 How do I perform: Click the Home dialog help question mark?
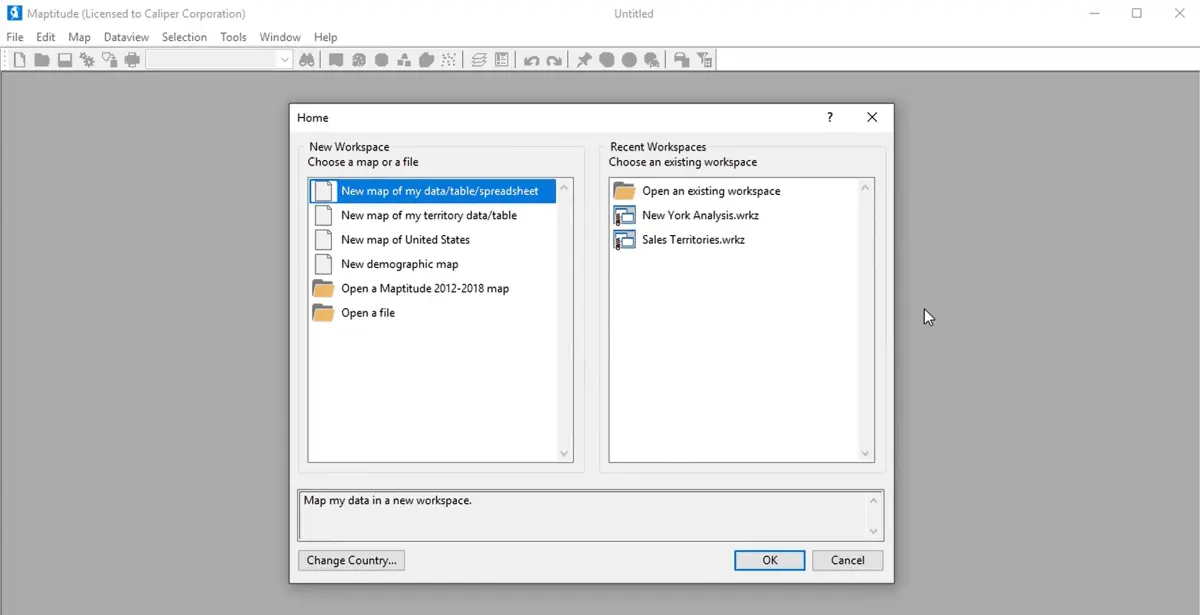coord(829,117)
